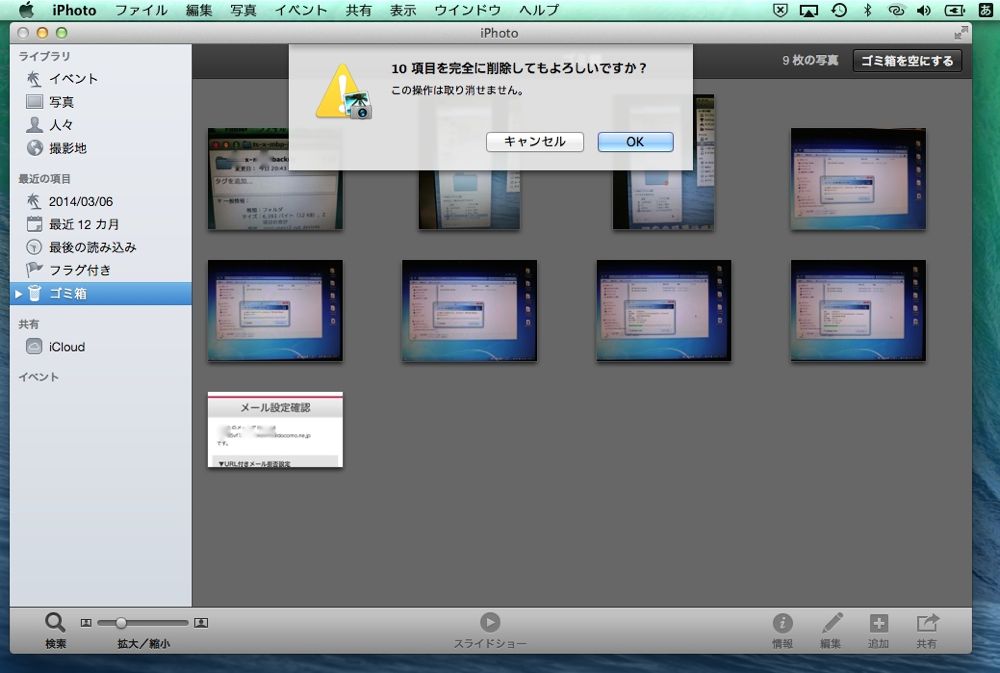Click the キャンセル button in the dialog
Image resolution: width=1000 pixels, height=673 pixels.
pyautogui.click(x=534, y=142)
